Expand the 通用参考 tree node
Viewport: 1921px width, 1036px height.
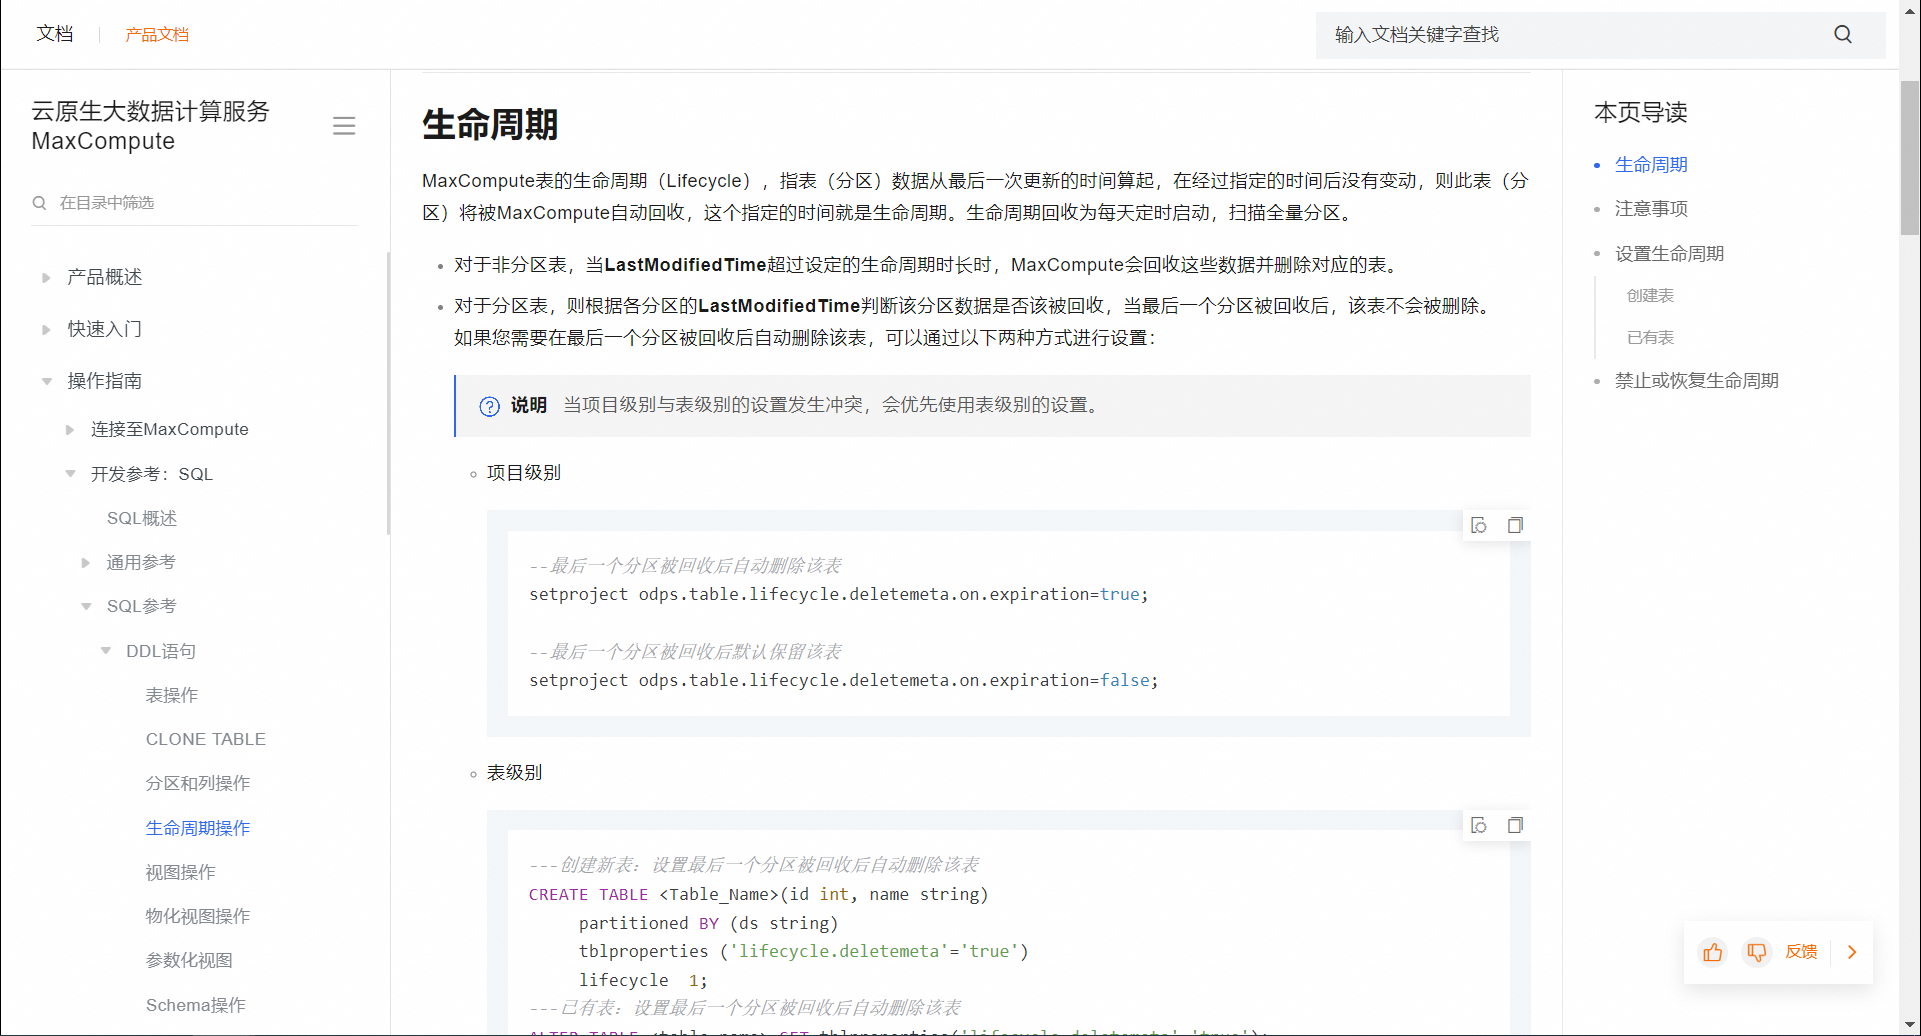86,563
